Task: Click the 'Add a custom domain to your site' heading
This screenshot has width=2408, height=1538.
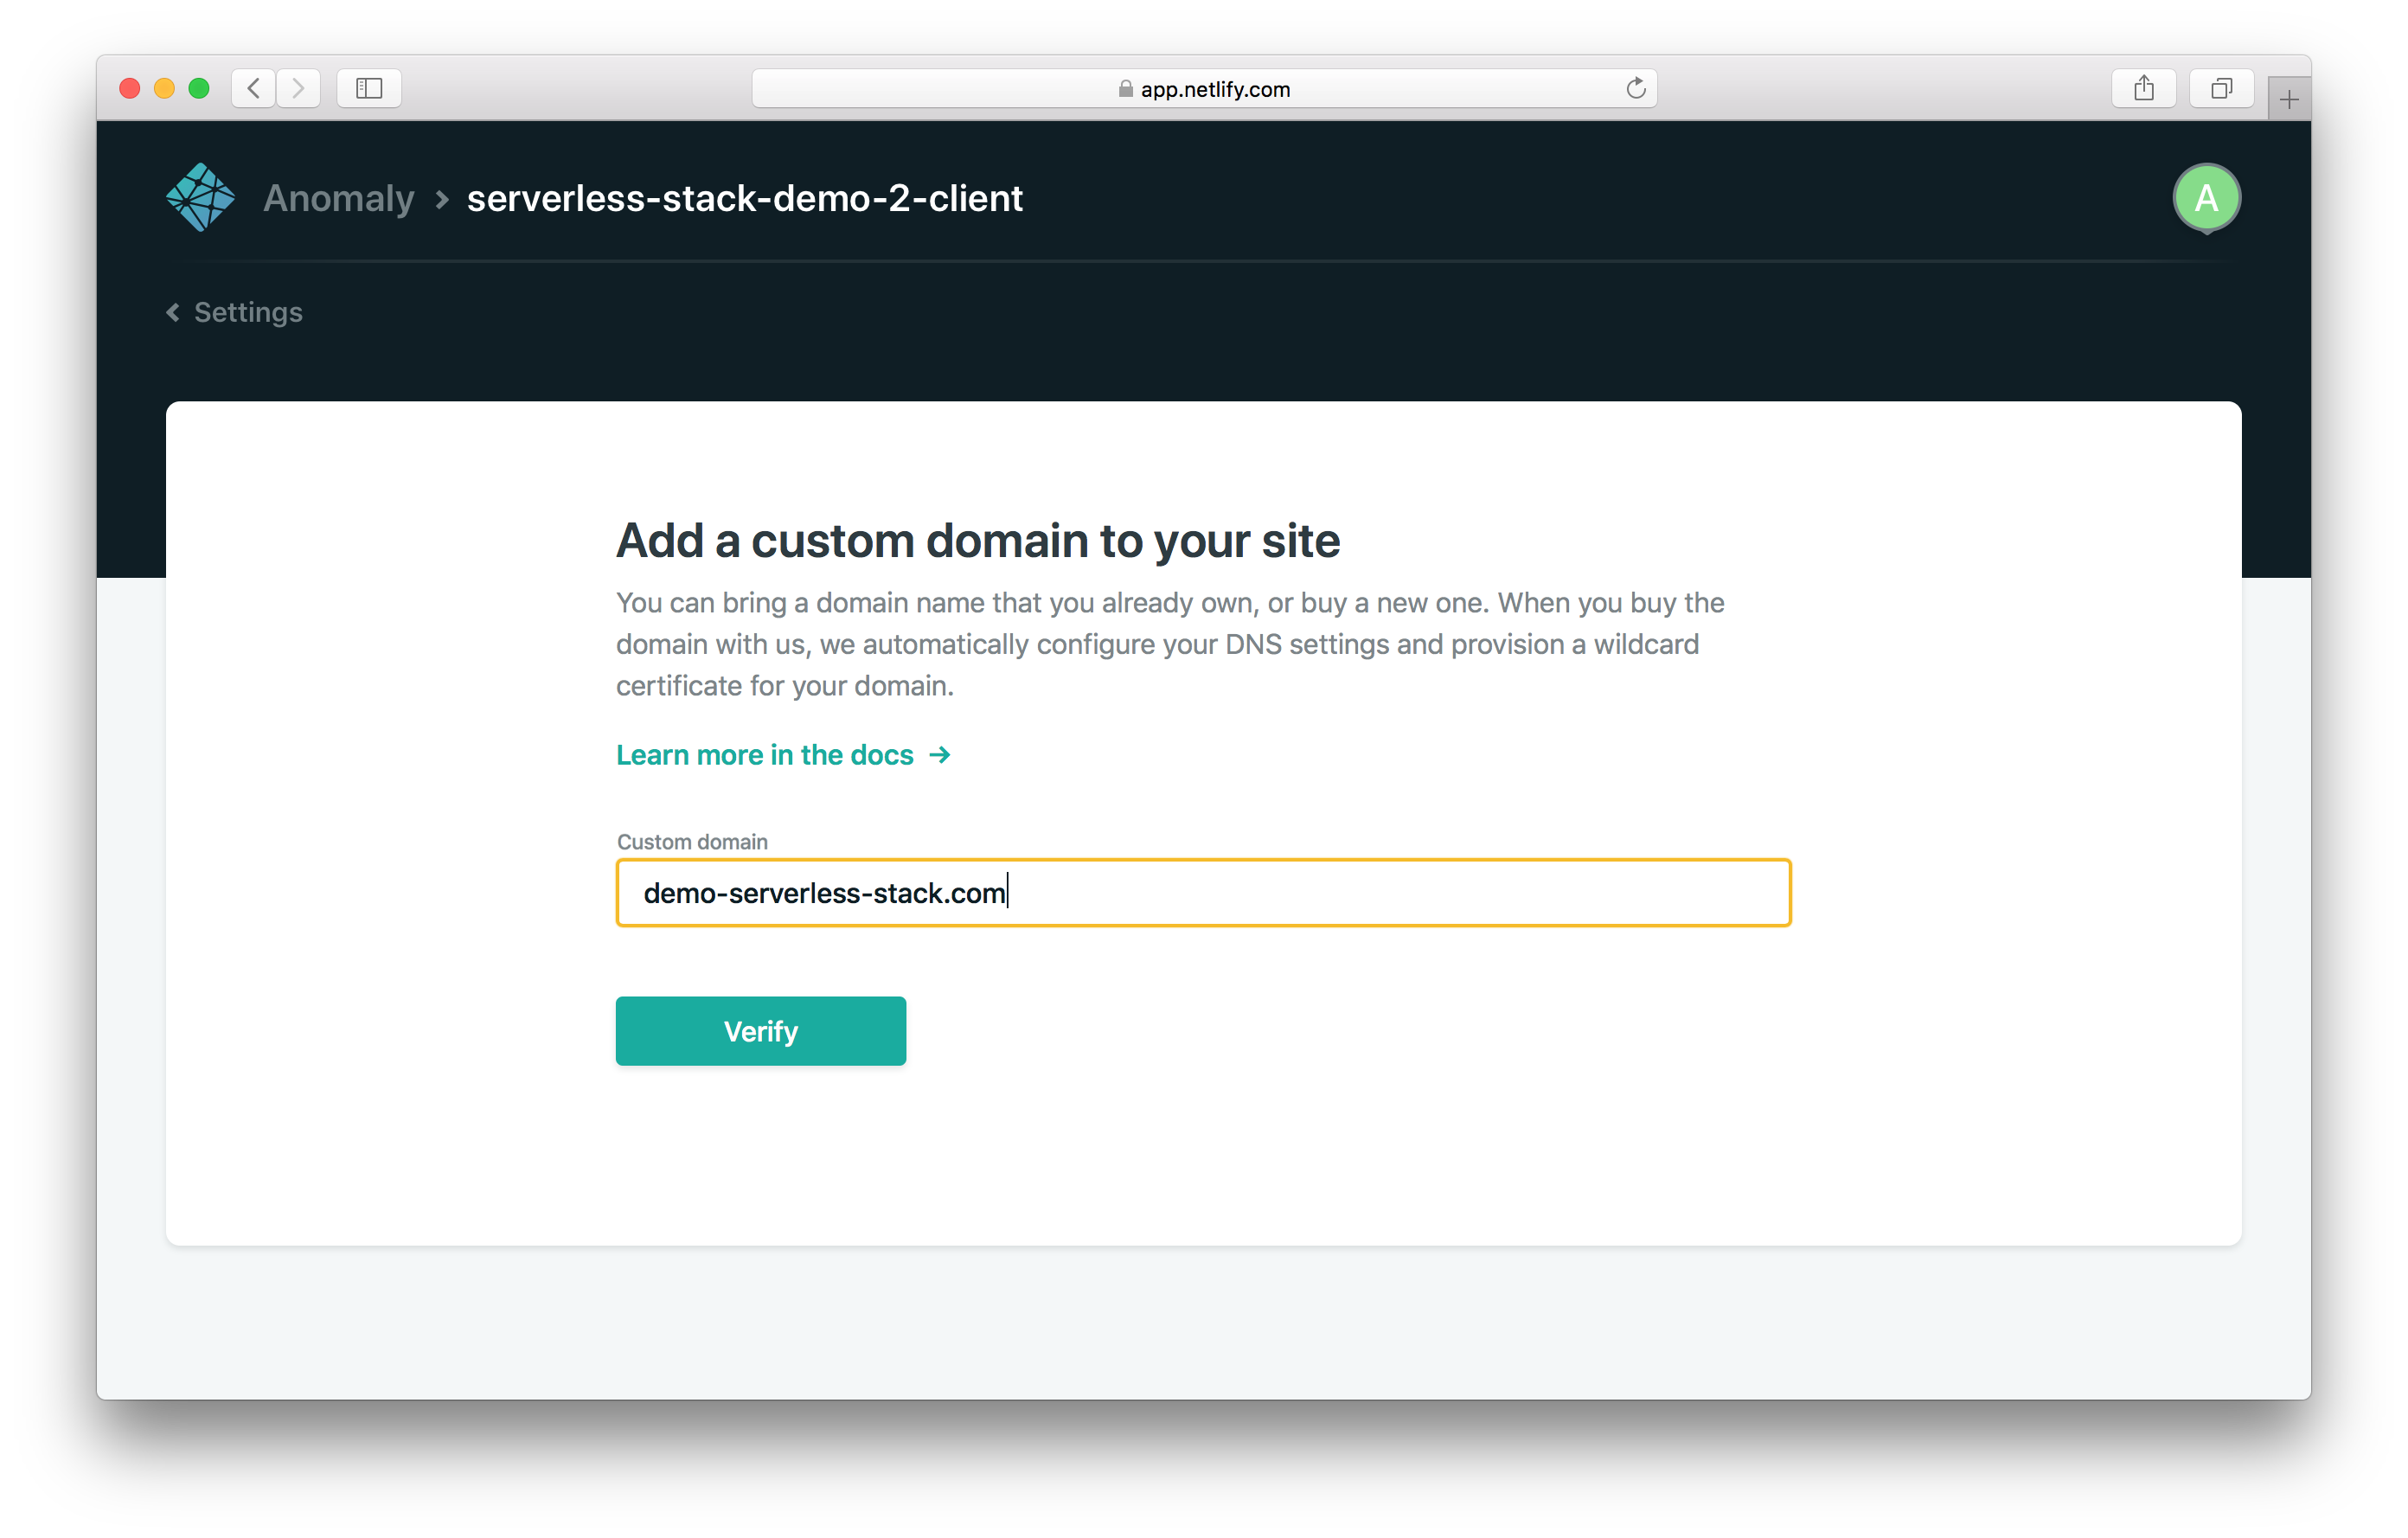Action: pos(977,541)
